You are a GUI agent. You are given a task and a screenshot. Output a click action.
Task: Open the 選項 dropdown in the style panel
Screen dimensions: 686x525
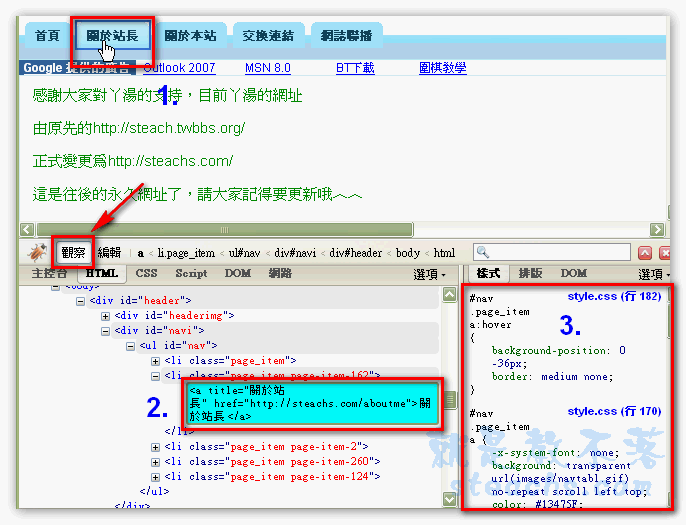[654, 274]
